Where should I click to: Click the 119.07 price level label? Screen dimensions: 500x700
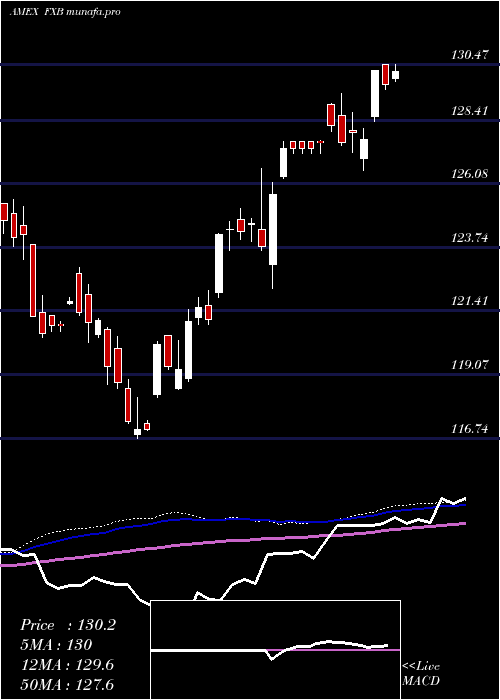[x=469, y=365]
